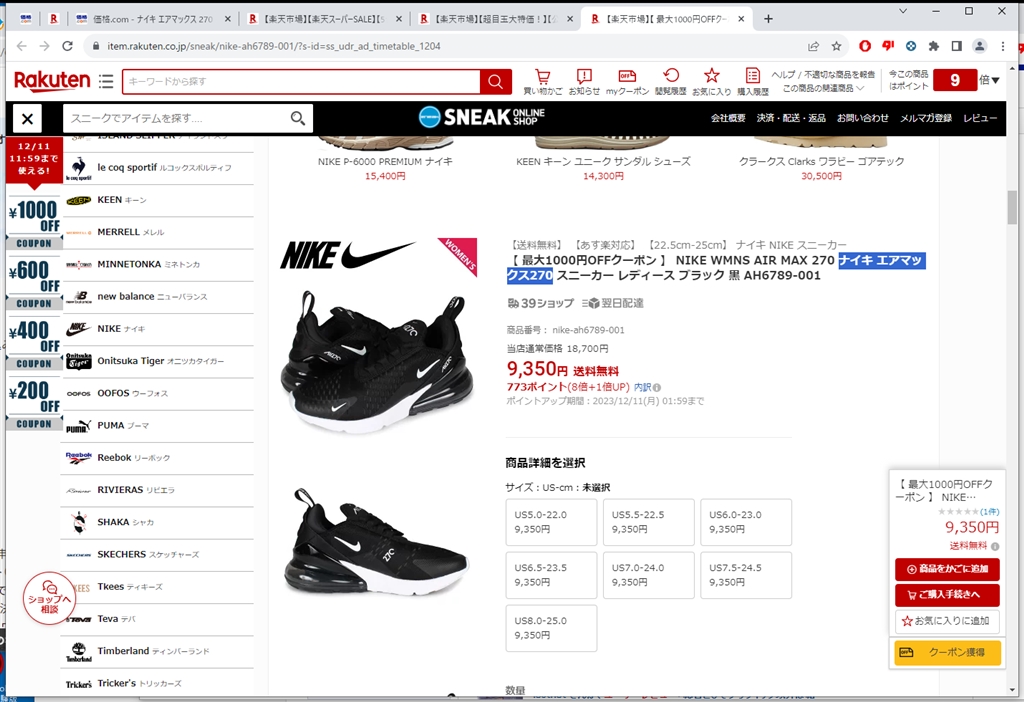
Task: Click the share page icon in address bar
Action: click(x=814, y=46)
